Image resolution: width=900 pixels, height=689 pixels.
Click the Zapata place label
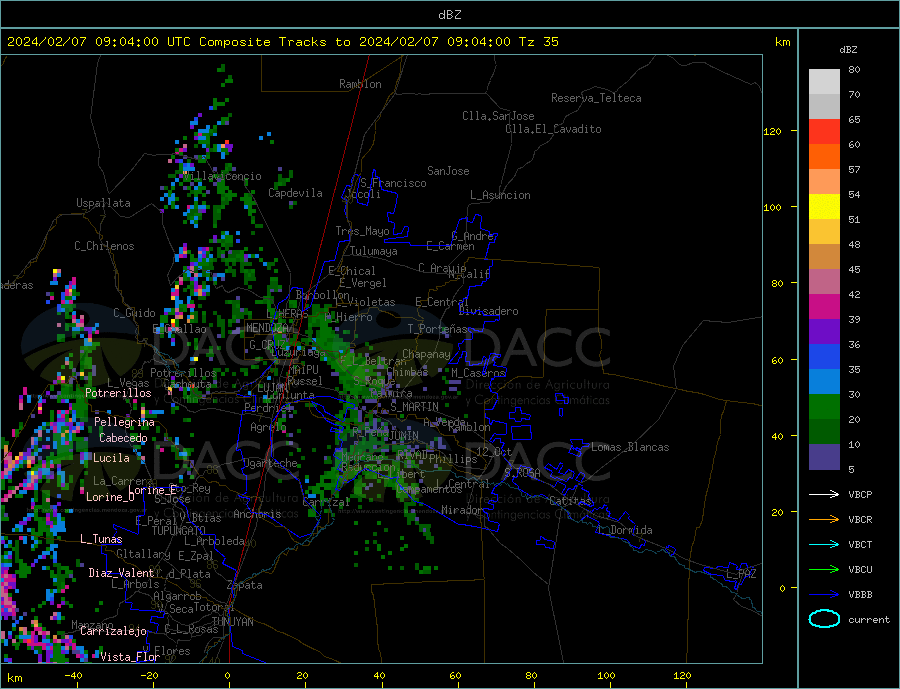245,586
